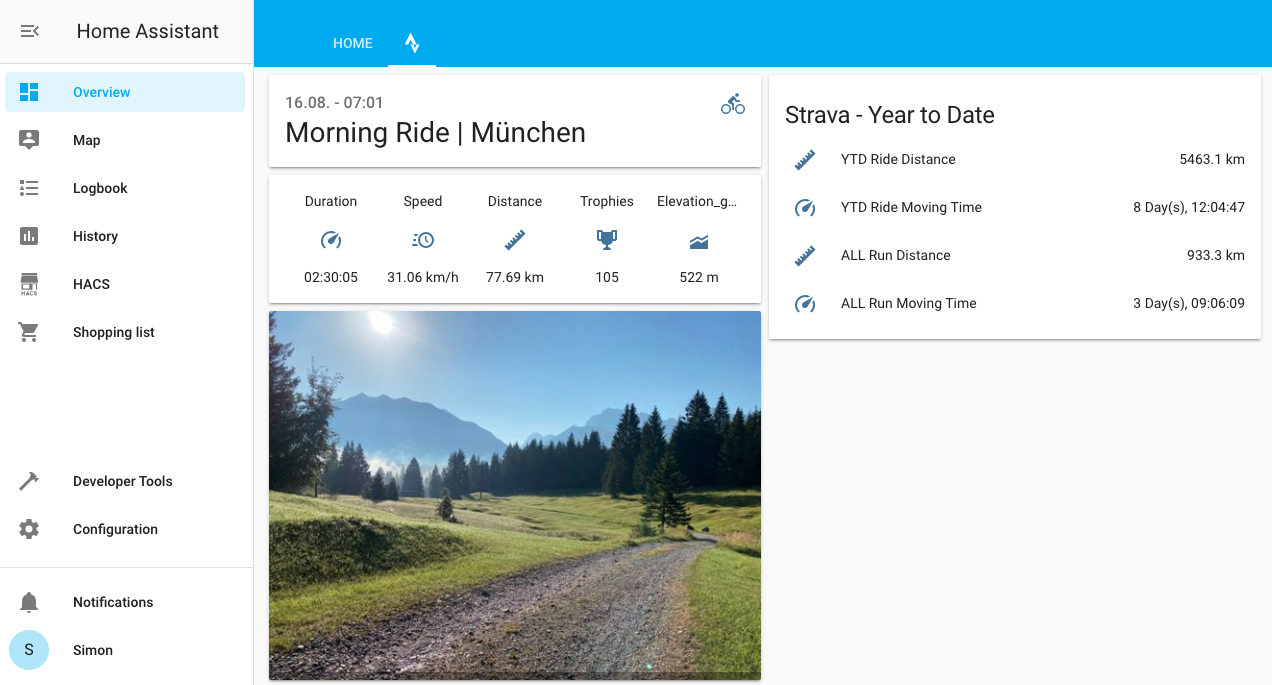1272x685 pixels.
Task: Open Developer Tools in the sidebar
Action: pos(125,481)
